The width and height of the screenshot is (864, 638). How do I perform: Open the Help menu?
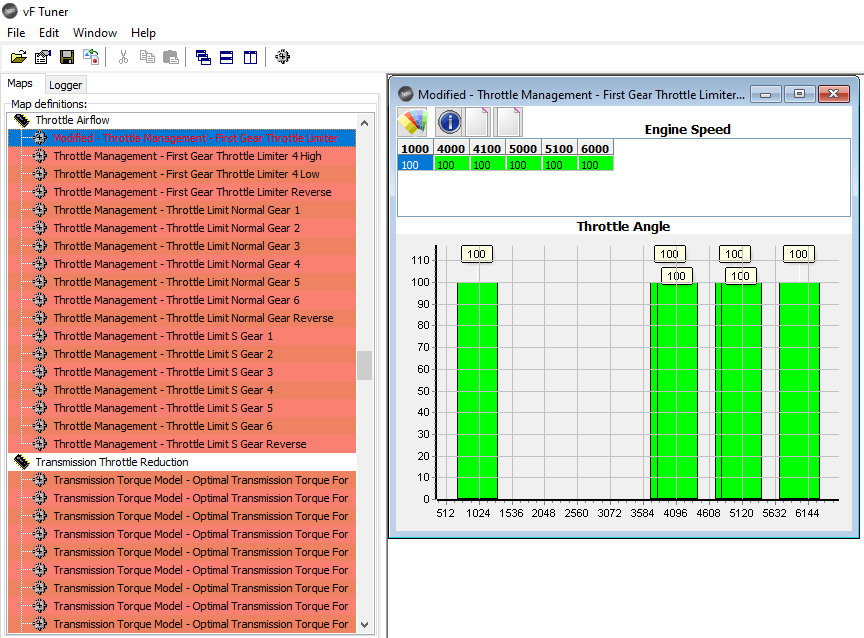[x=143, y=33]
